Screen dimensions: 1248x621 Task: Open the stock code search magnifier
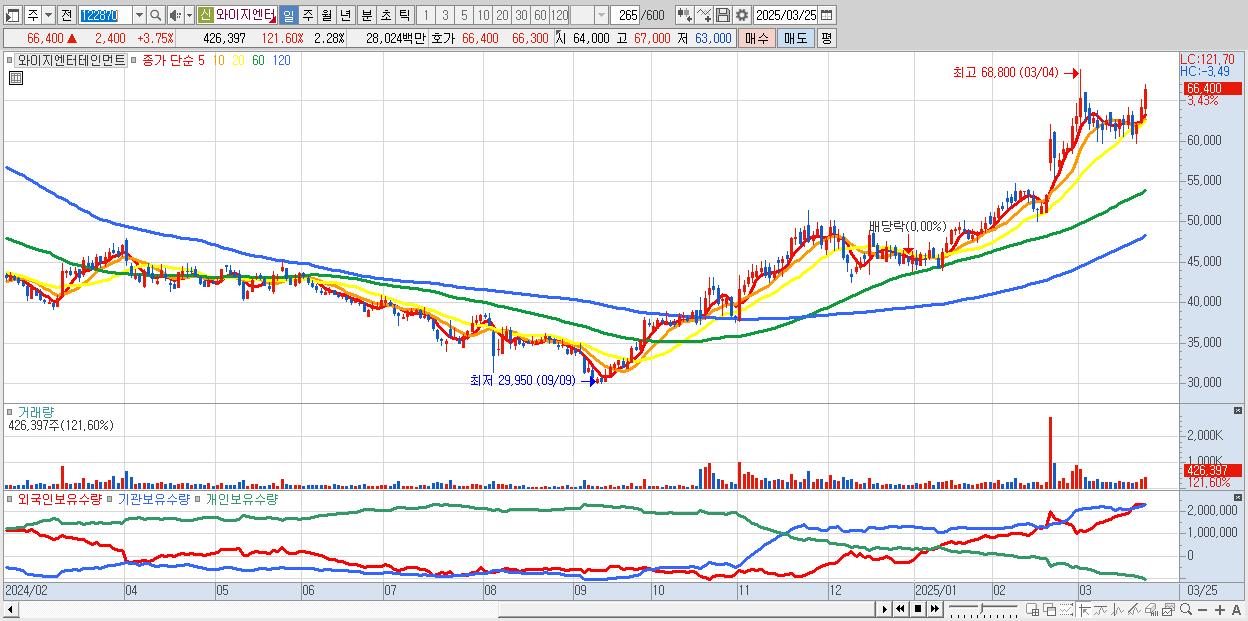(155, 15)
